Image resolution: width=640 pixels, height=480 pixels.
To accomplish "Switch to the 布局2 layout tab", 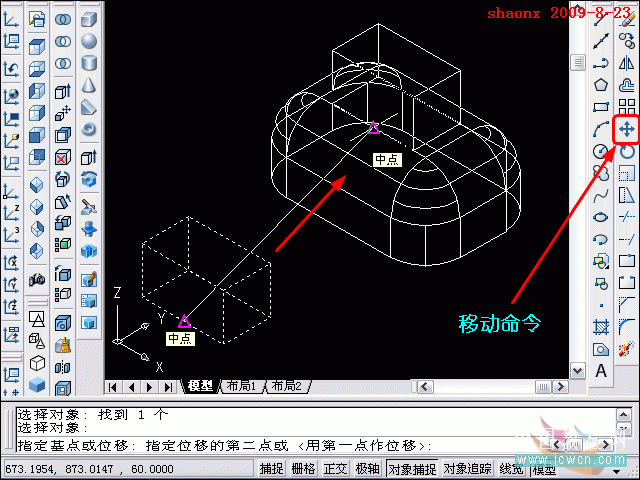I will click(x=287, y=386).
